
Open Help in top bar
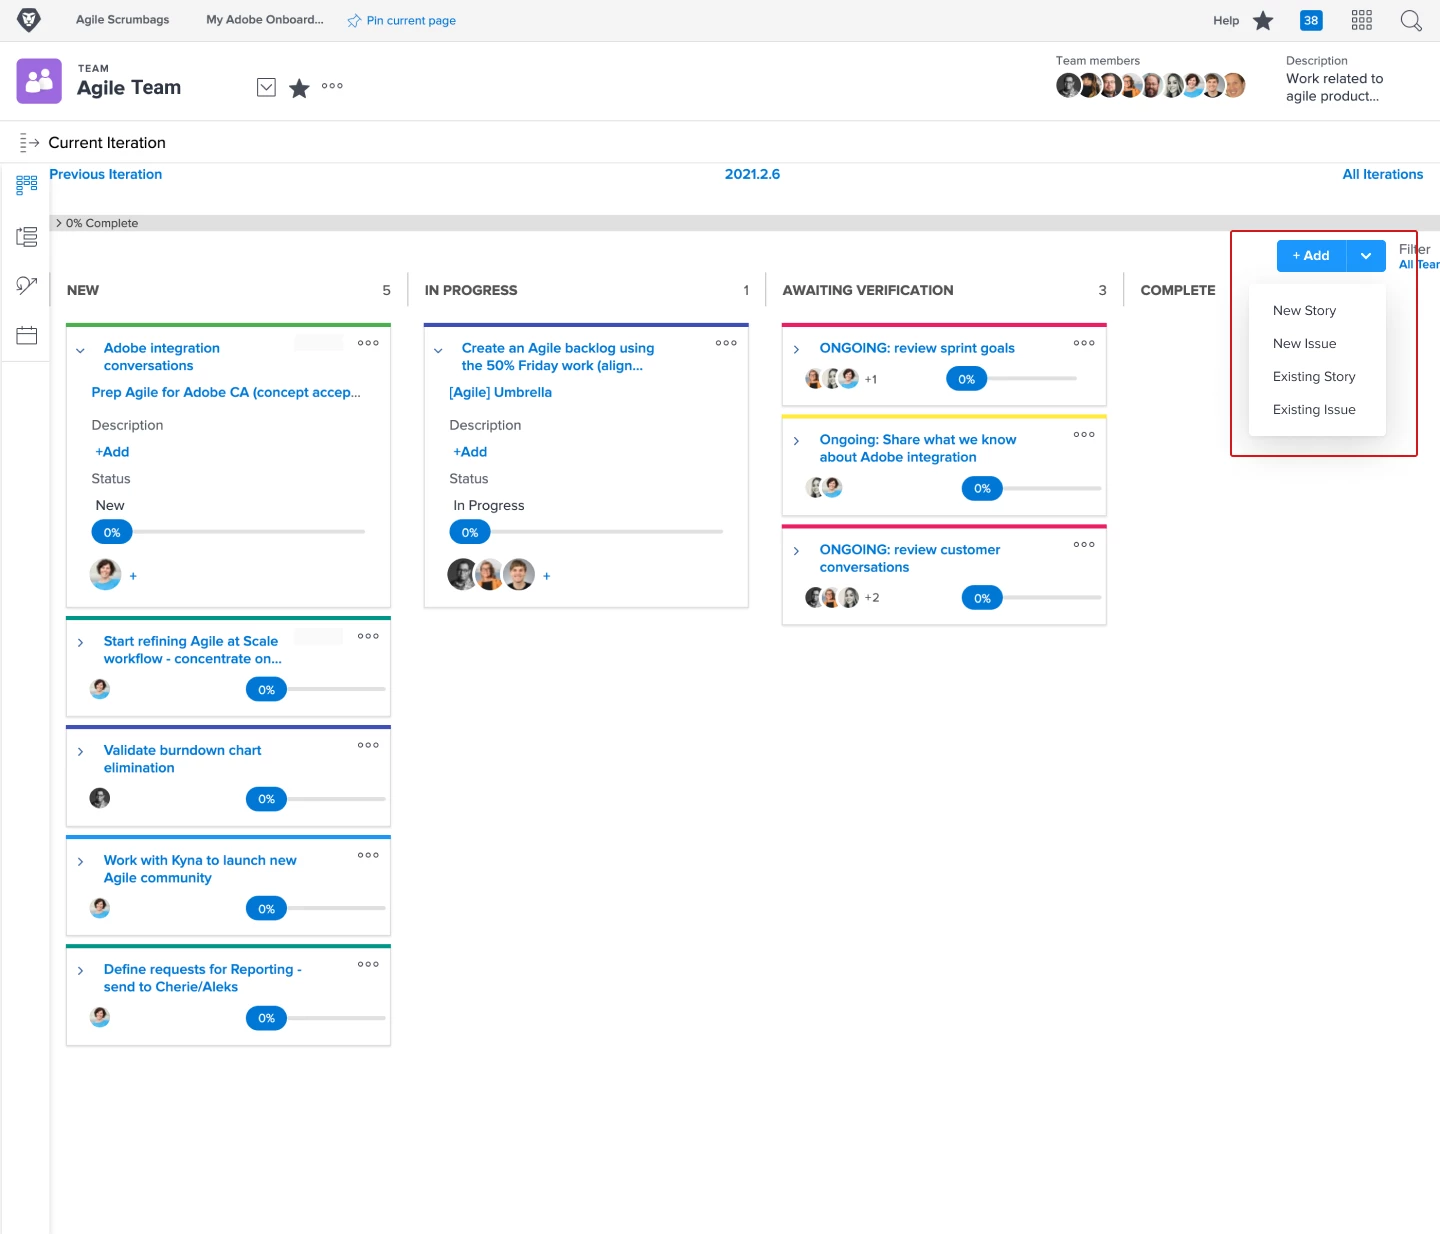1226,21
